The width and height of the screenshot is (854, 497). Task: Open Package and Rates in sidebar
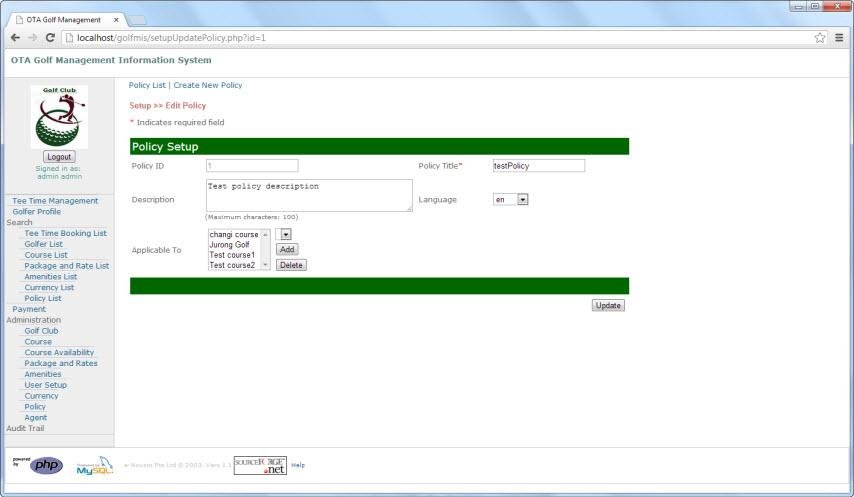tap(60, 363)
